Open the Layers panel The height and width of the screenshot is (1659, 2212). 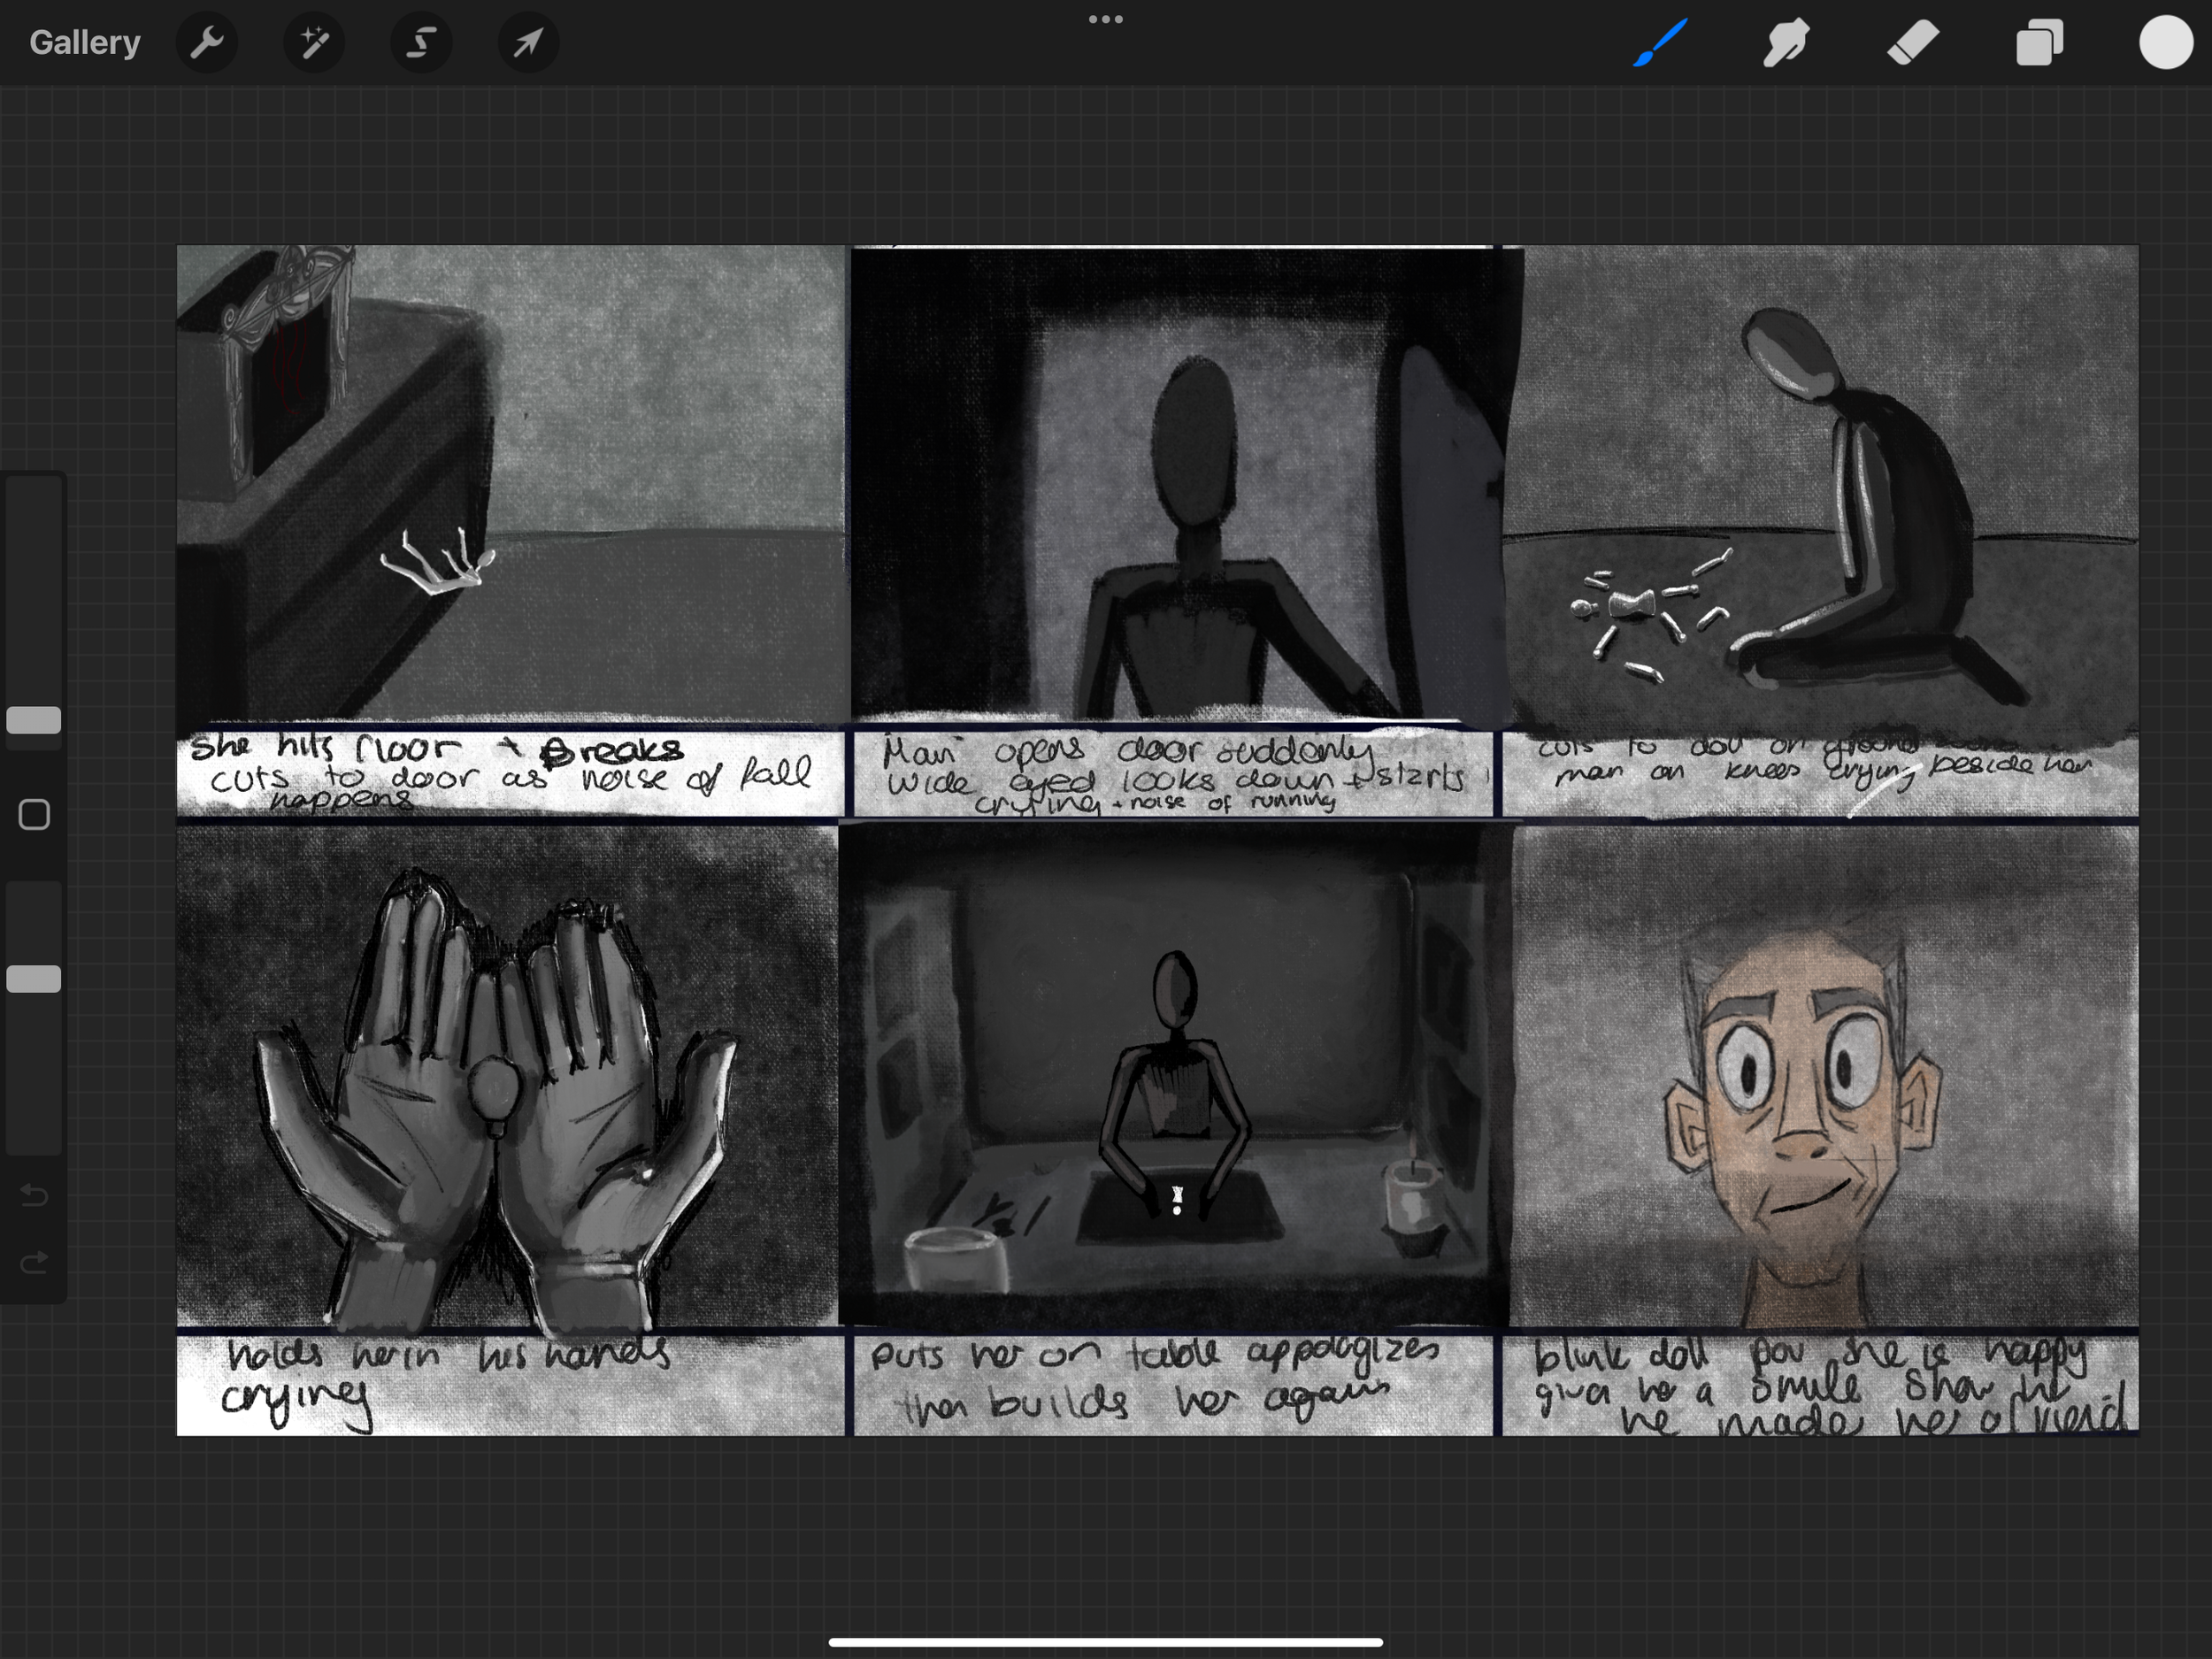pos(2039,43)
